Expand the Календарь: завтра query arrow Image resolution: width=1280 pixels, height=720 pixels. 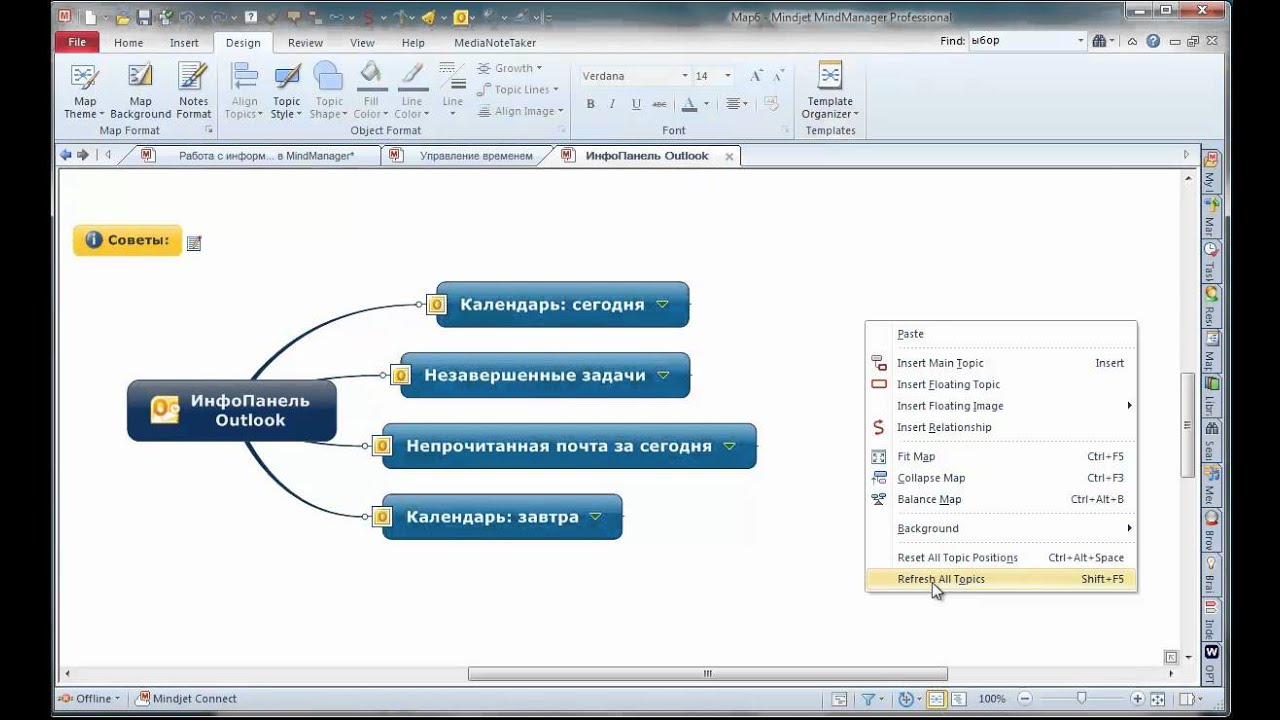(596, 517)
